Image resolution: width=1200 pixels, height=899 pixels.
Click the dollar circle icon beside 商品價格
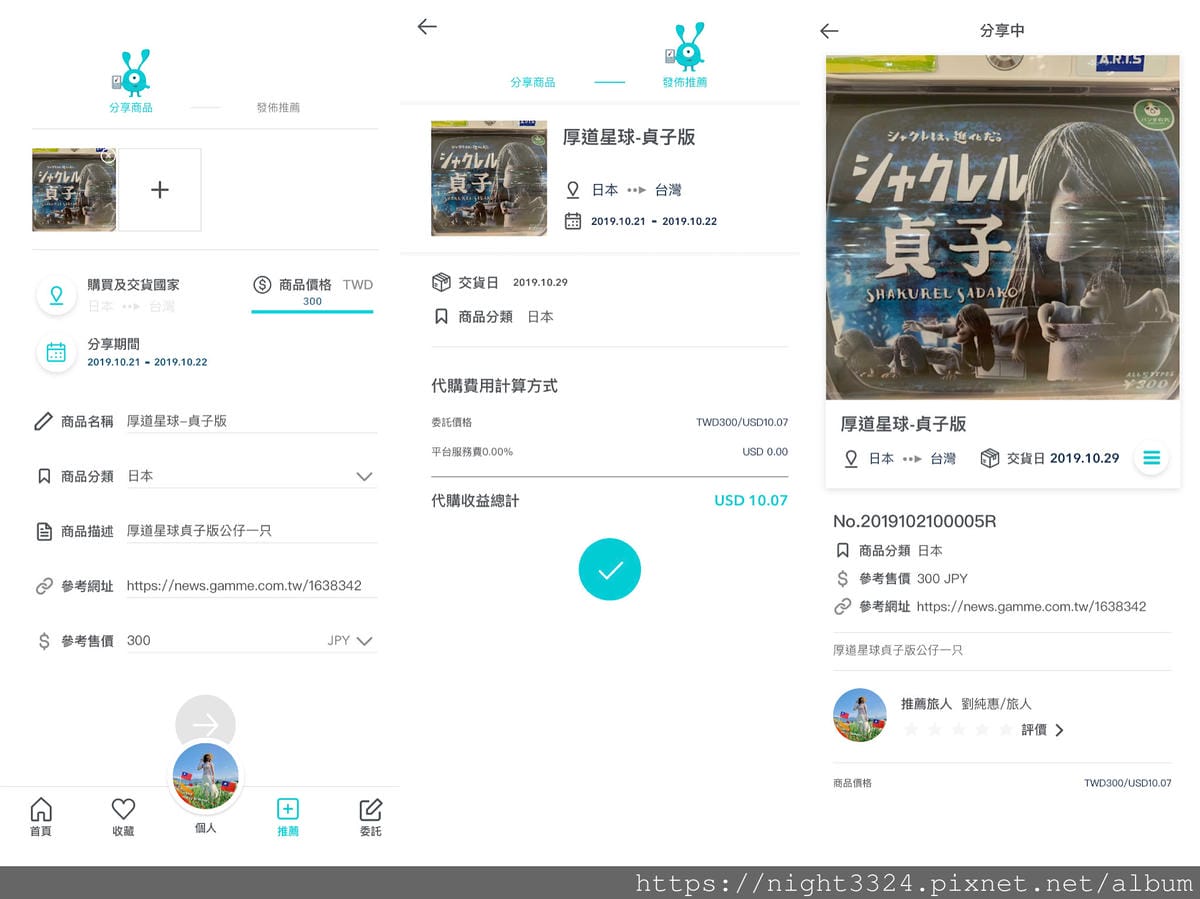262,285
